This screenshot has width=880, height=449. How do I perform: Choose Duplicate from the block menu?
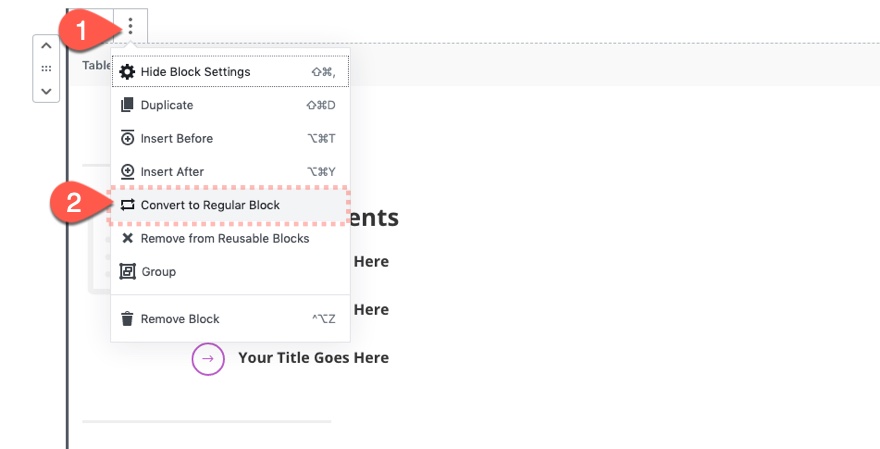click(x=230, y=105)
